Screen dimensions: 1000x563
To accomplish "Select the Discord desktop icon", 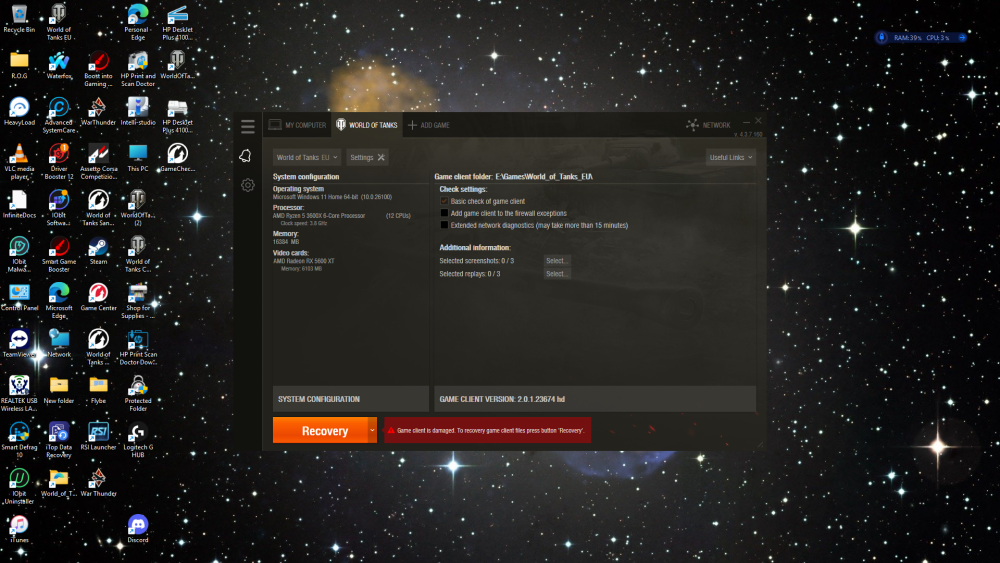I will tap(138, 529).
